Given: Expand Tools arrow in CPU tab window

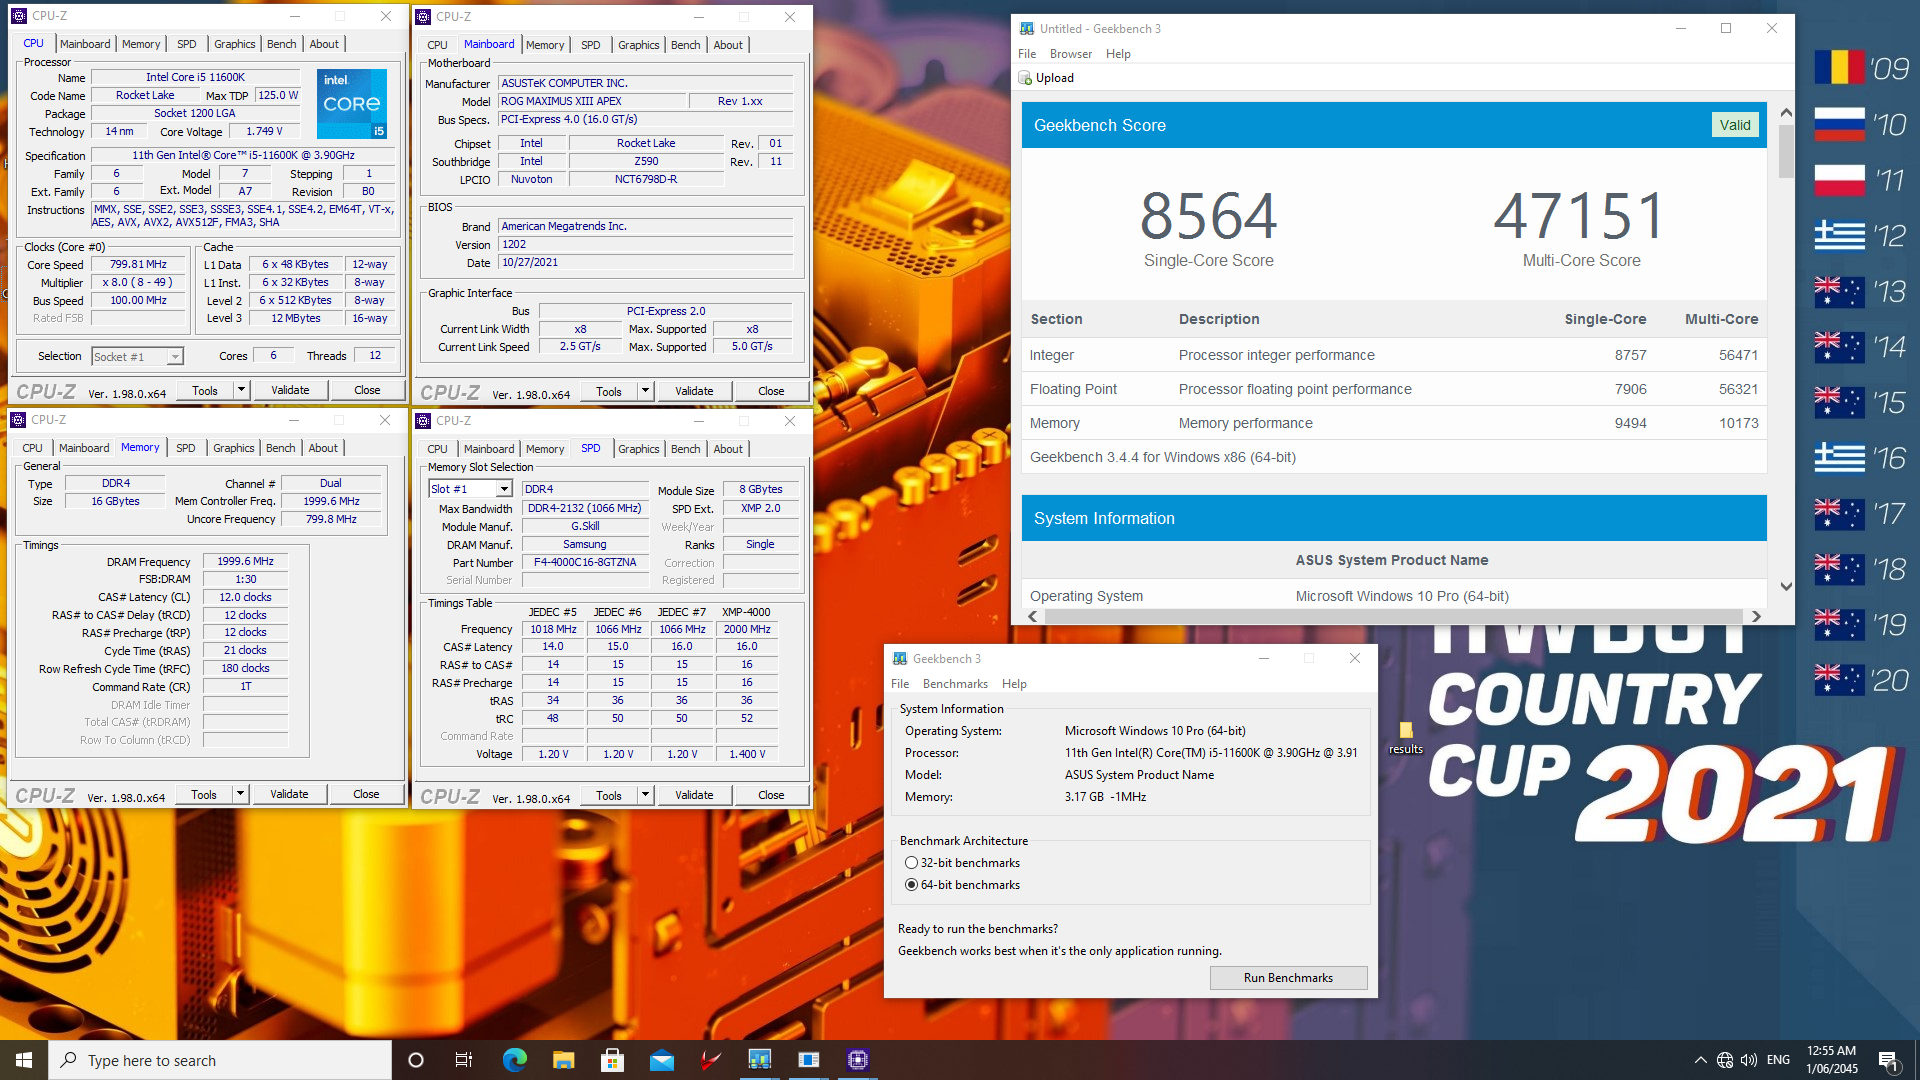Looking at the screenshot, I should 241,390.
